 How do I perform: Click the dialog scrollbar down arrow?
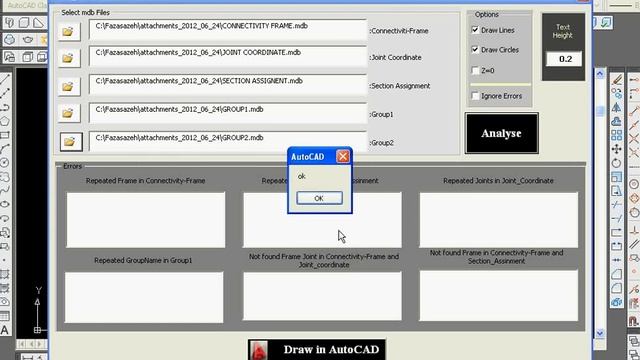tap(600, 333)
